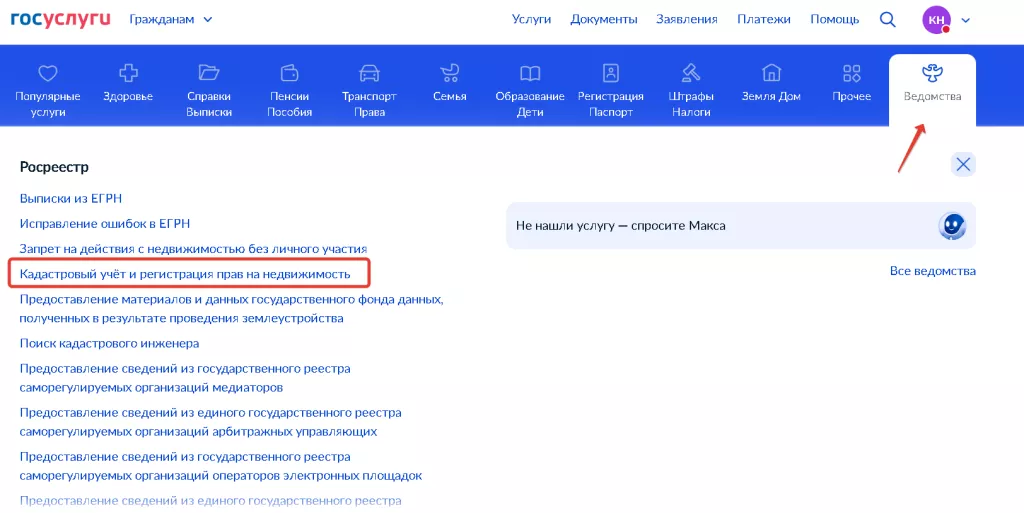
Task: Open the Справки Выписки folder icon
Action: [208, 72]
